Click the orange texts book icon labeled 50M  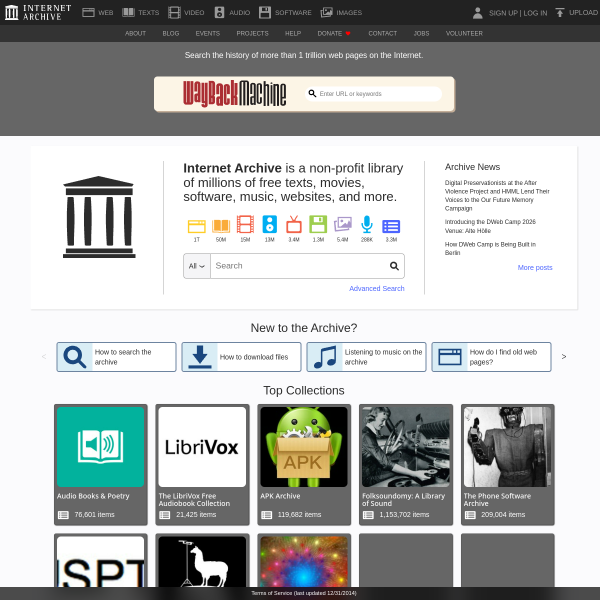point(221,226)
